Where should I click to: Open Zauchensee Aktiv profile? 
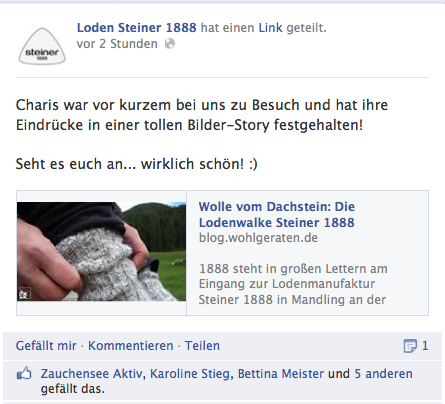click(92, 374)
